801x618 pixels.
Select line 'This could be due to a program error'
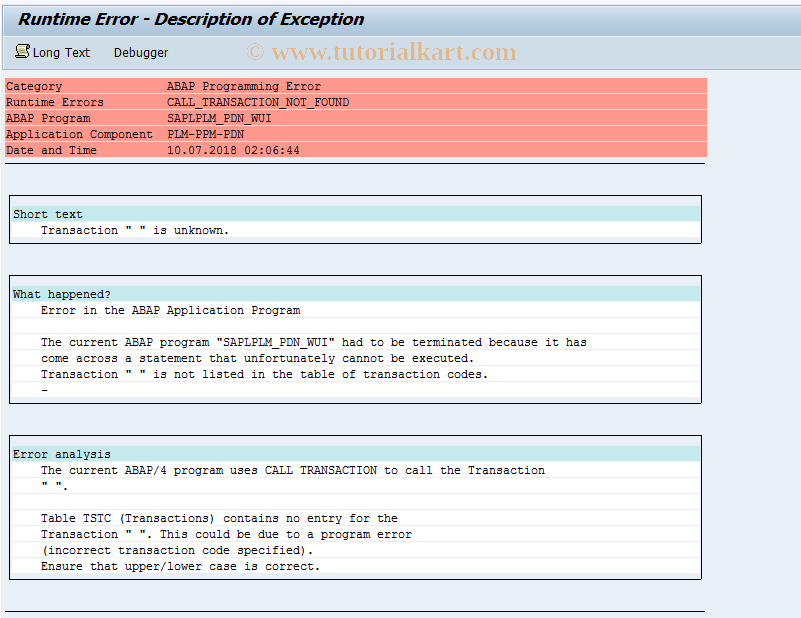(x=226, y=534)
